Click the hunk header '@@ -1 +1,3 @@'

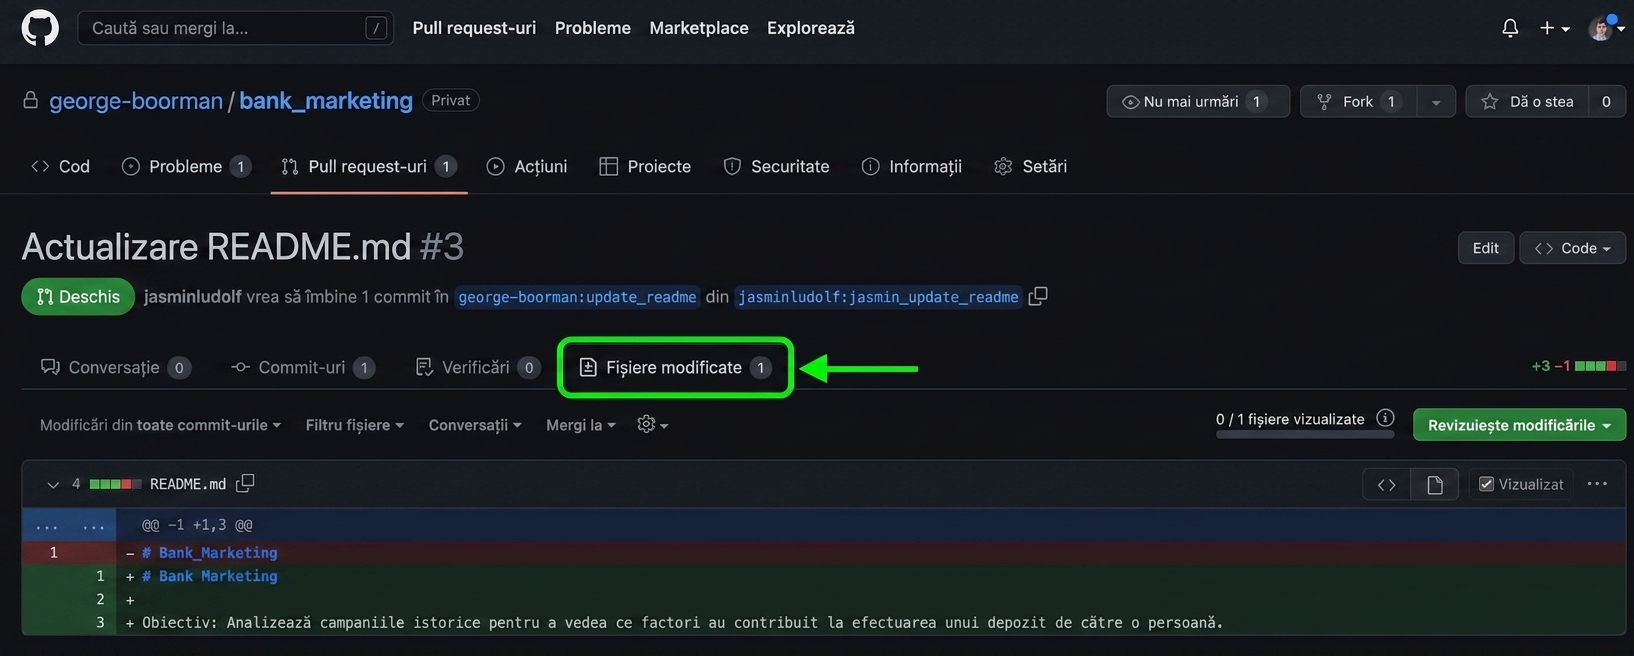[x=197, y=525]
